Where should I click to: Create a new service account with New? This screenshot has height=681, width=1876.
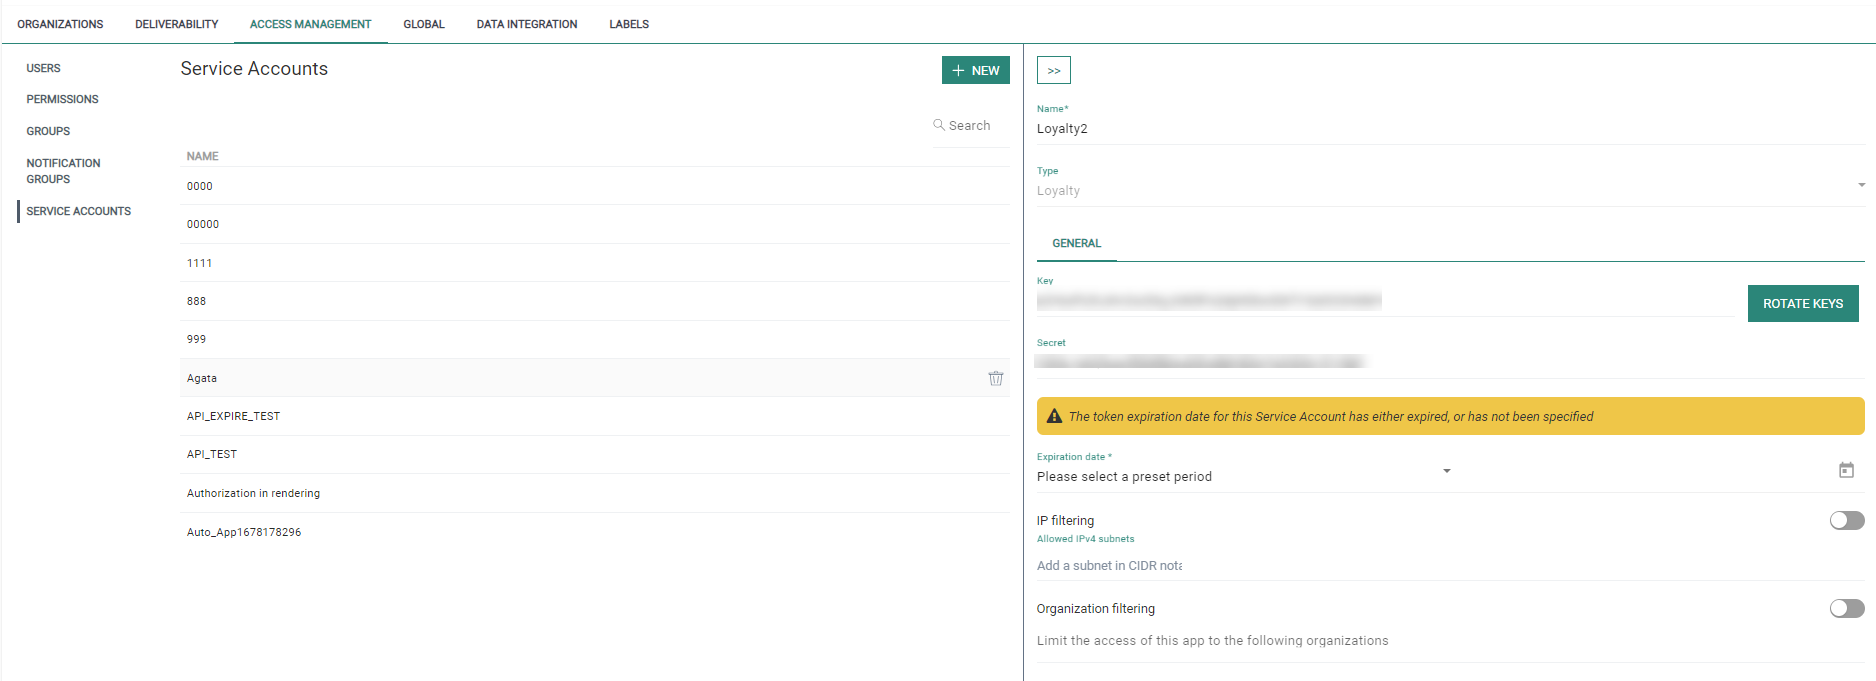975,70
